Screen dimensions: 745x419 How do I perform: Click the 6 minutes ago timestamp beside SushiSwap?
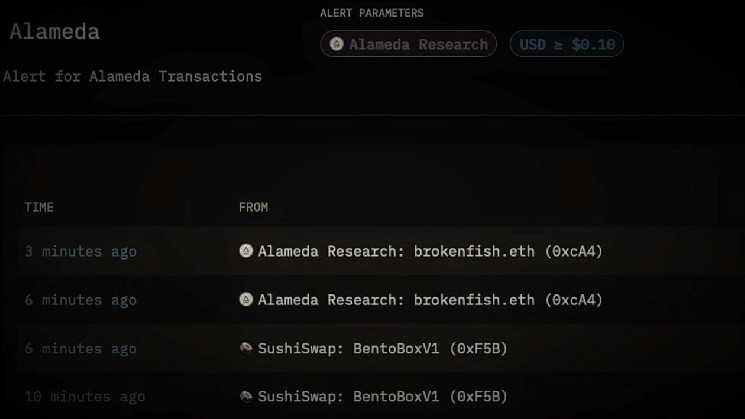tap(80, 348)
